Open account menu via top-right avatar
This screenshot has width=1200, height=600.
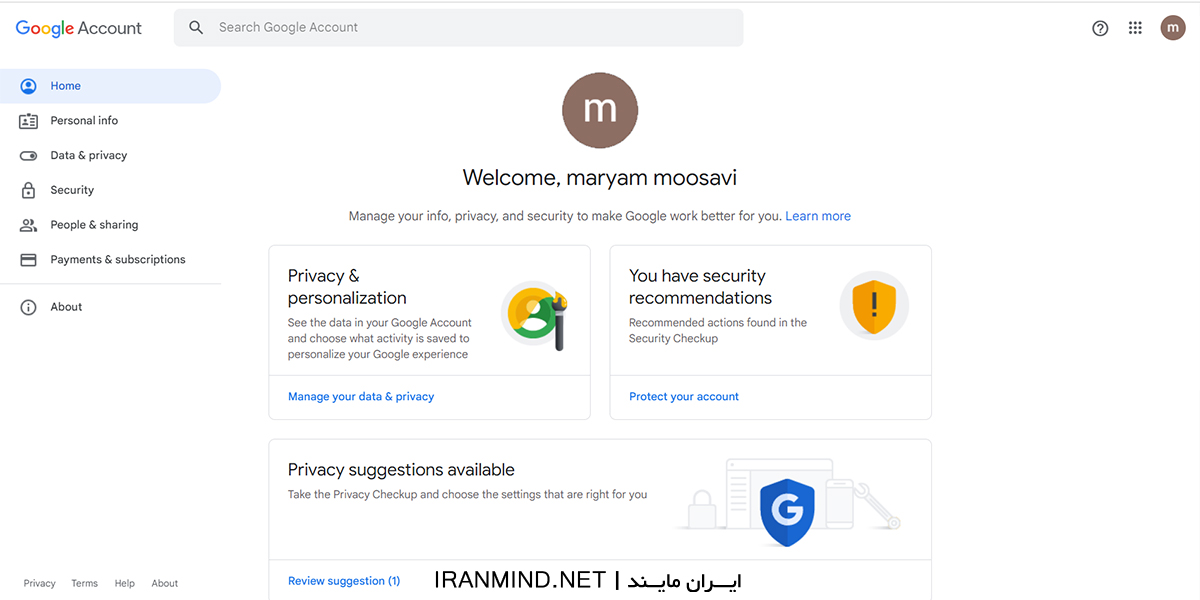1173,28
